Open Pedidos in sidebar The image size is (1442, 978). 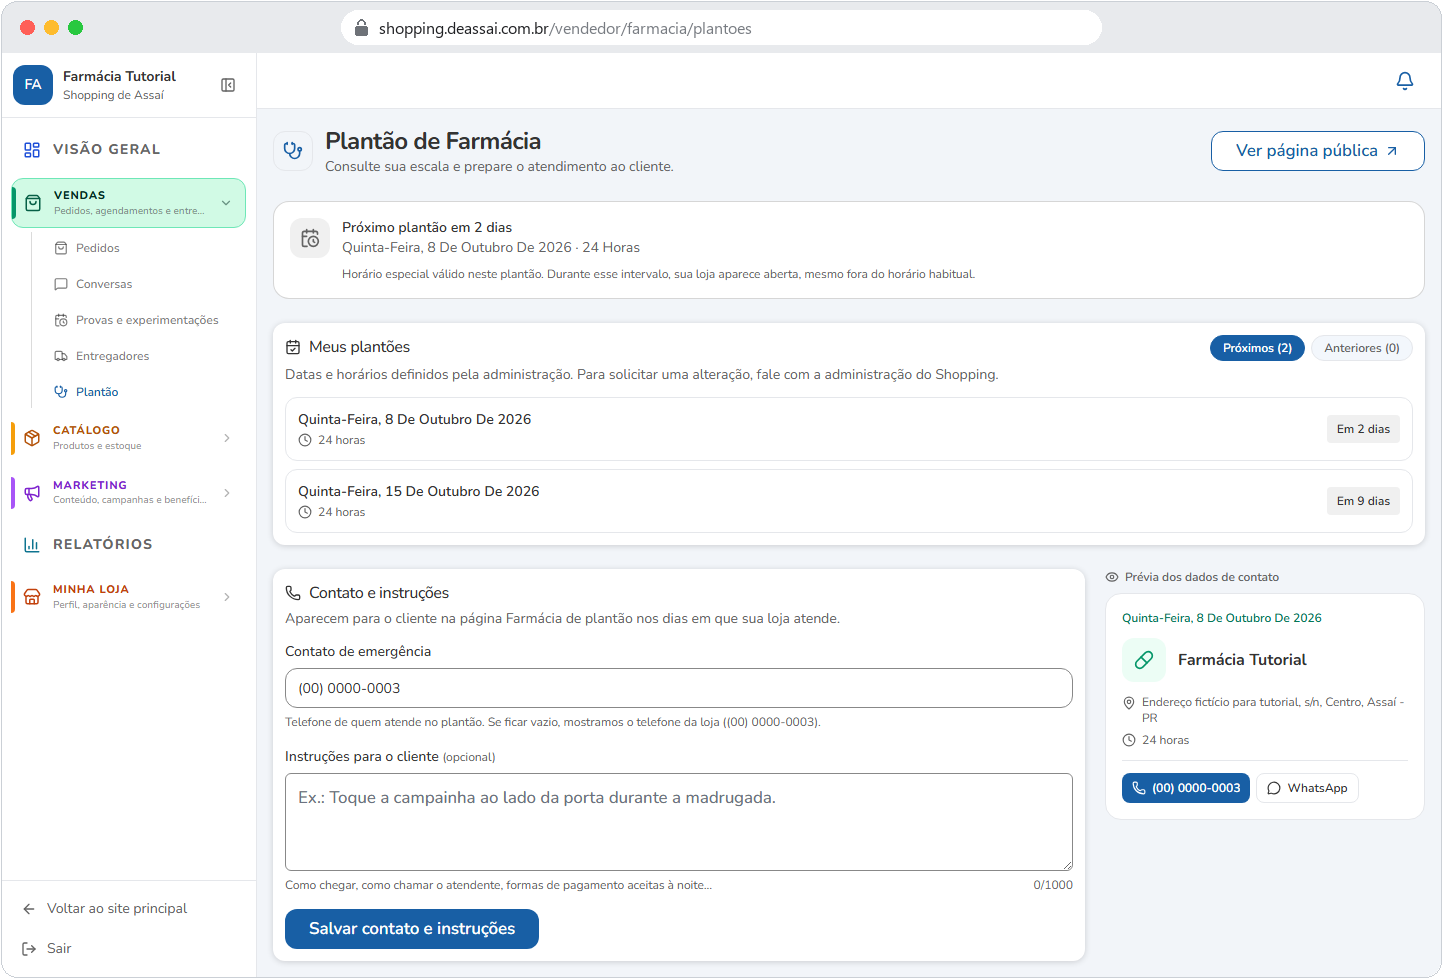[x=97, y=248]
